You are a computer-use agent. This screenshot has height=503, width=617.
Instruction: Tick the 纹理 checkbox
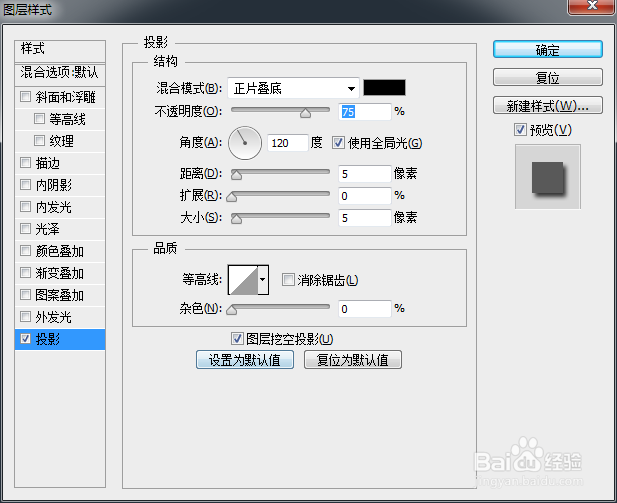[x=39, y=141]
